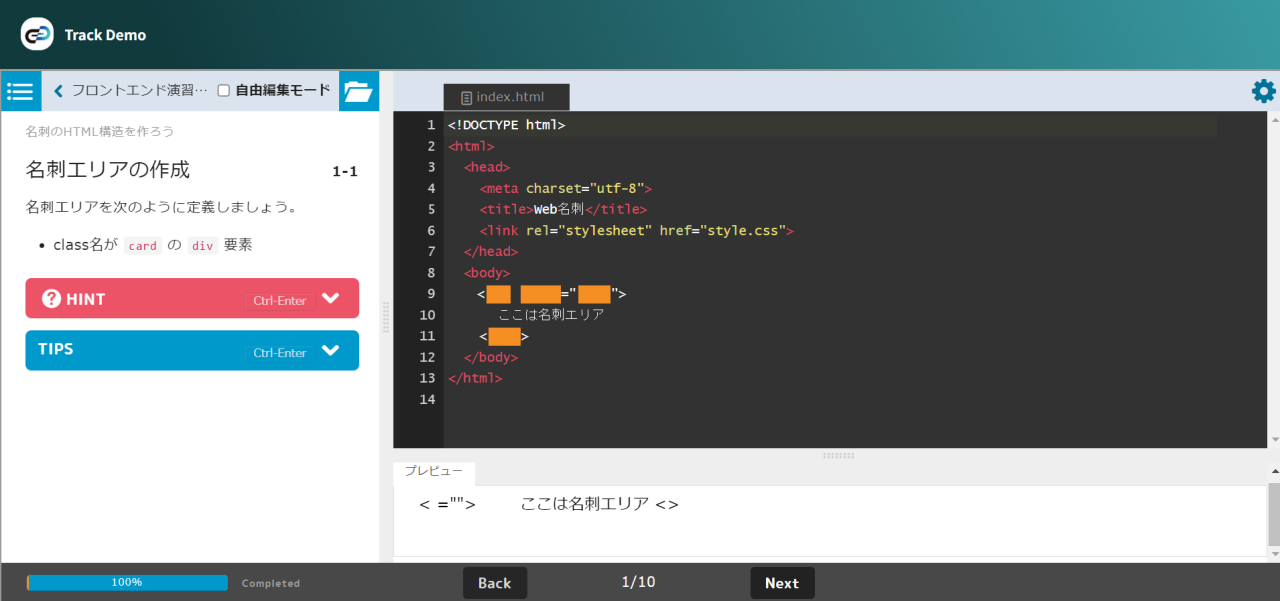Image resolution: width=1280 pixels, height=601 pixels.
Task: Expand the HINT panel chevron
Action: [x=331, y=298]
